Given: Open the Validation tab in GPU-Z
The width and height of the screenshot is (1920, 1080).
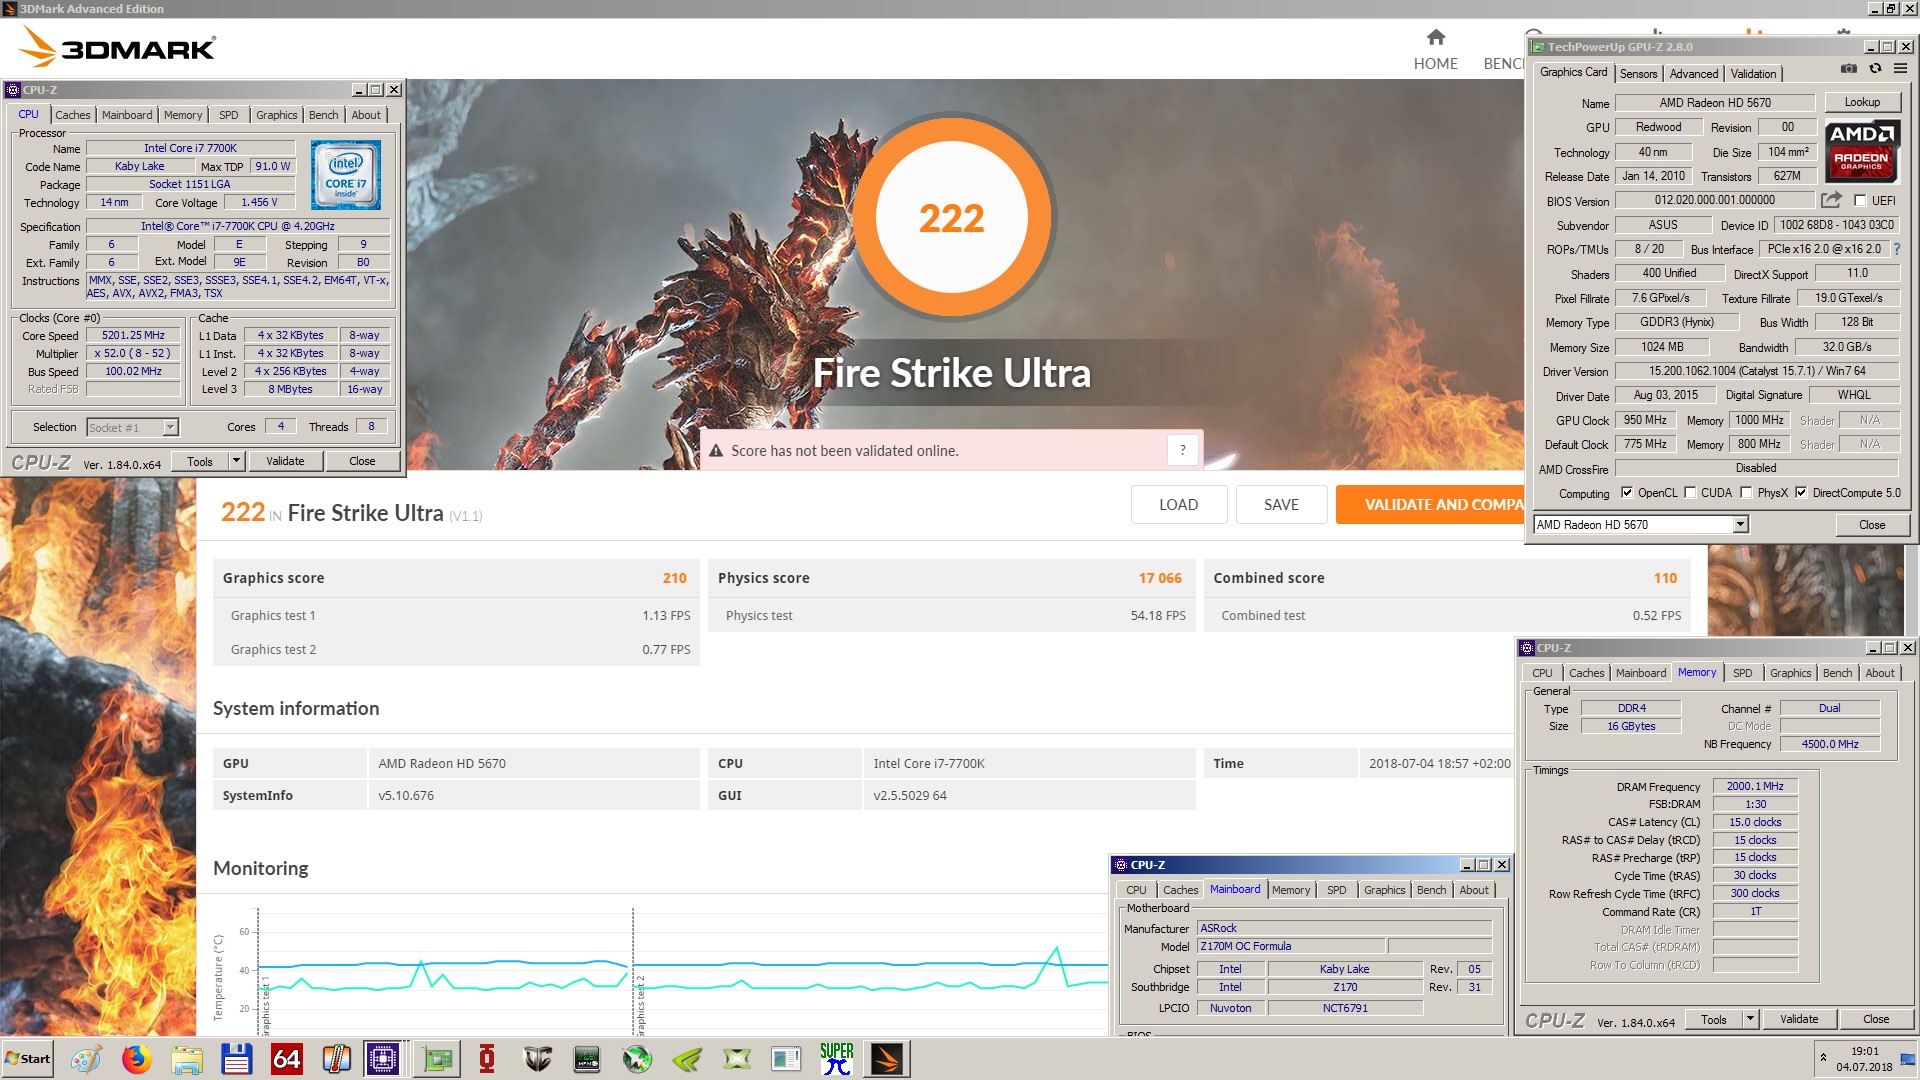Looking at the screenshot, I should (1754, 74).
